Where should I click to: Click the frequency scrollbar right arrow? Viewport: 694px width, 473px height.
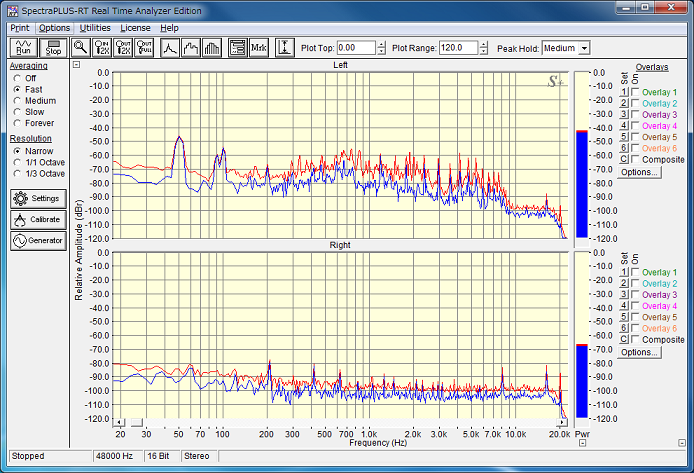563,422
